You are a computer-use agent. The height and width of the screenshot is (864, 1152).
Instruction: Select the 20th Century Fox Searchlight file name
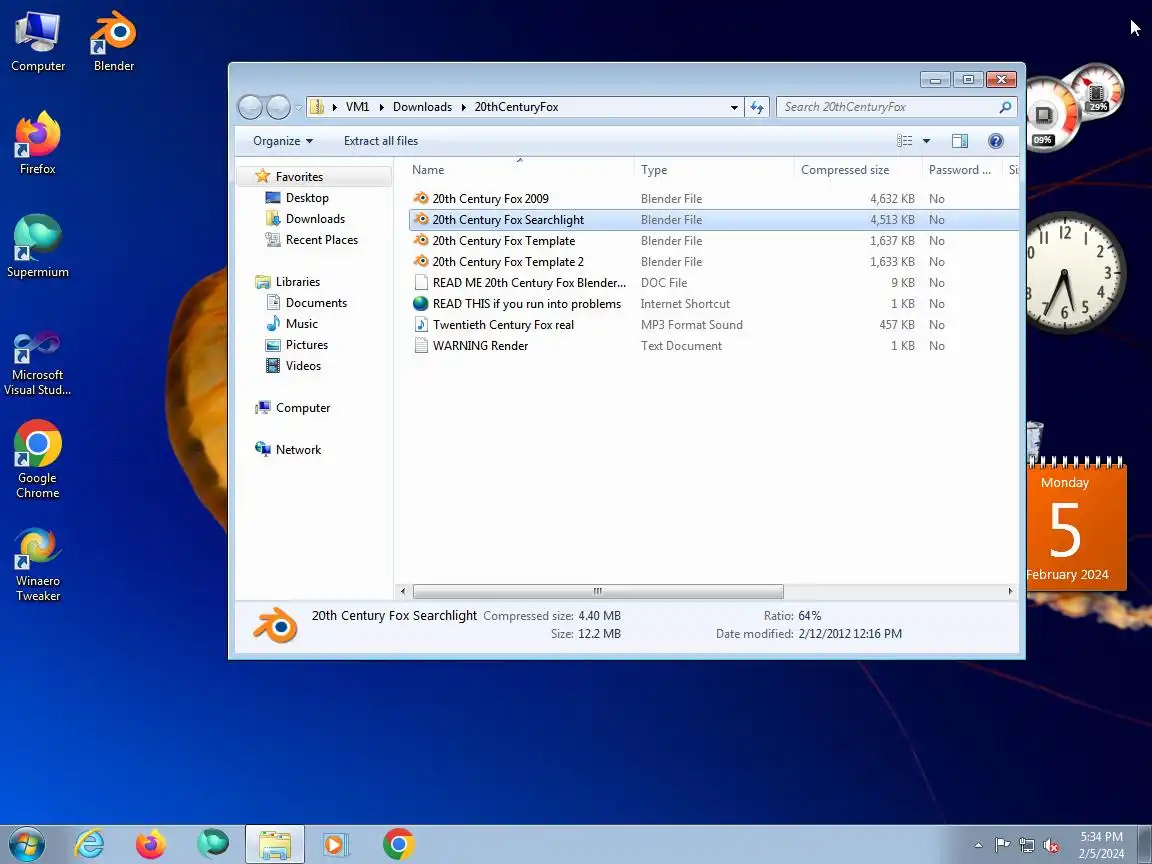pos(508,220)
